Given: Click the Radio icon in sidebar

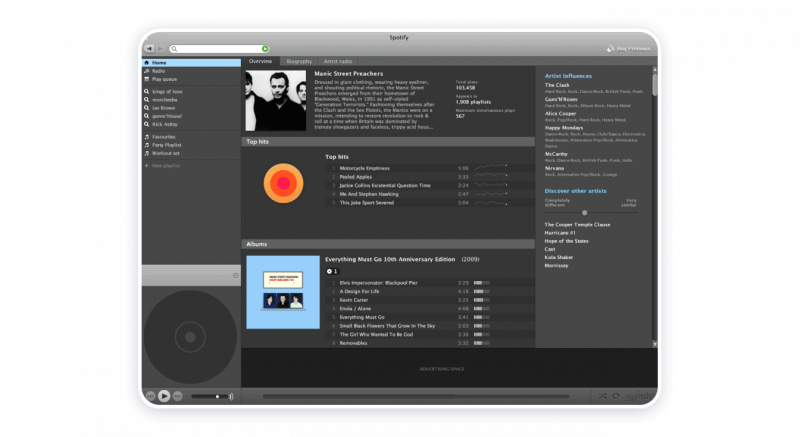Looking at the screenshot, I should click(147, 71).
